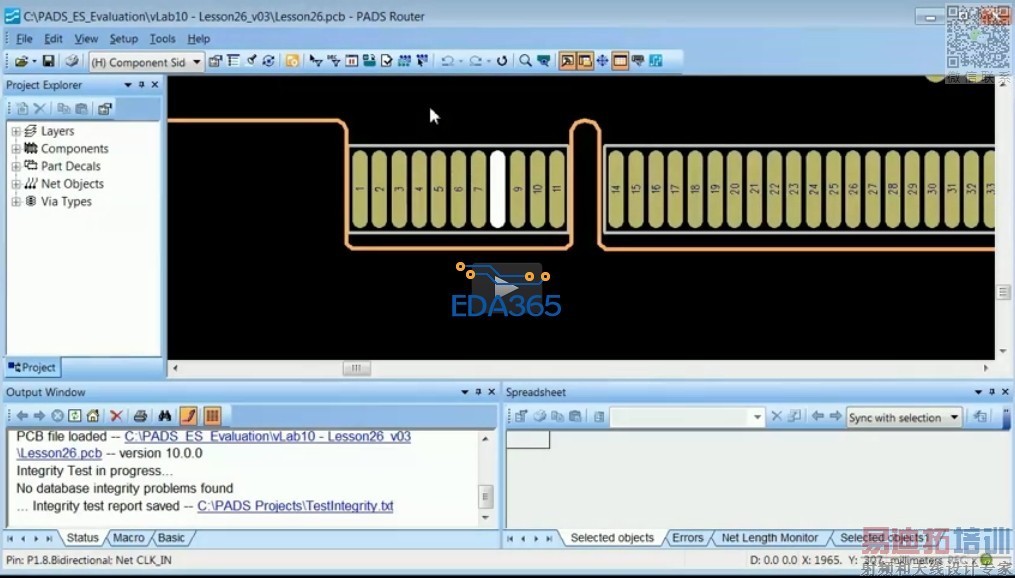Expand the Components tree node
1015x578 pixels.
(16, 149)
